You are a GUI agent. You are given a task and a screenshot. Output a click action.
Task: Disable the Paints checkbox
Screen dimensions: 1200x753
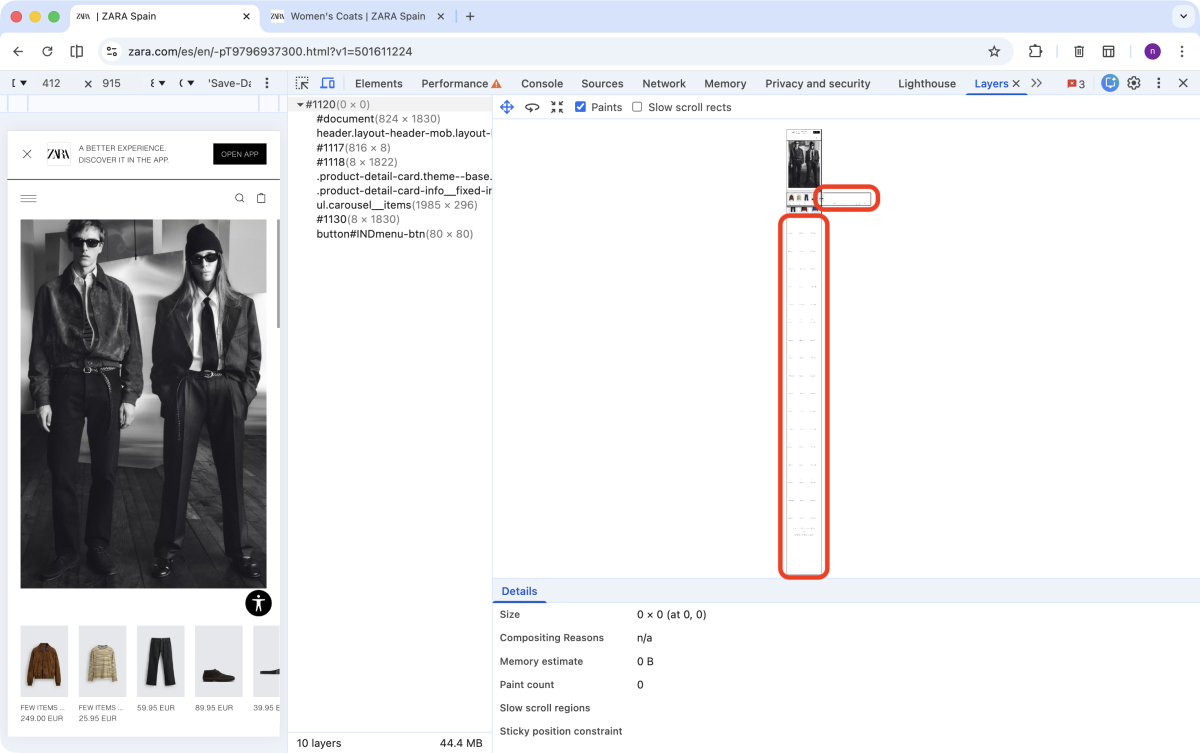580,107
